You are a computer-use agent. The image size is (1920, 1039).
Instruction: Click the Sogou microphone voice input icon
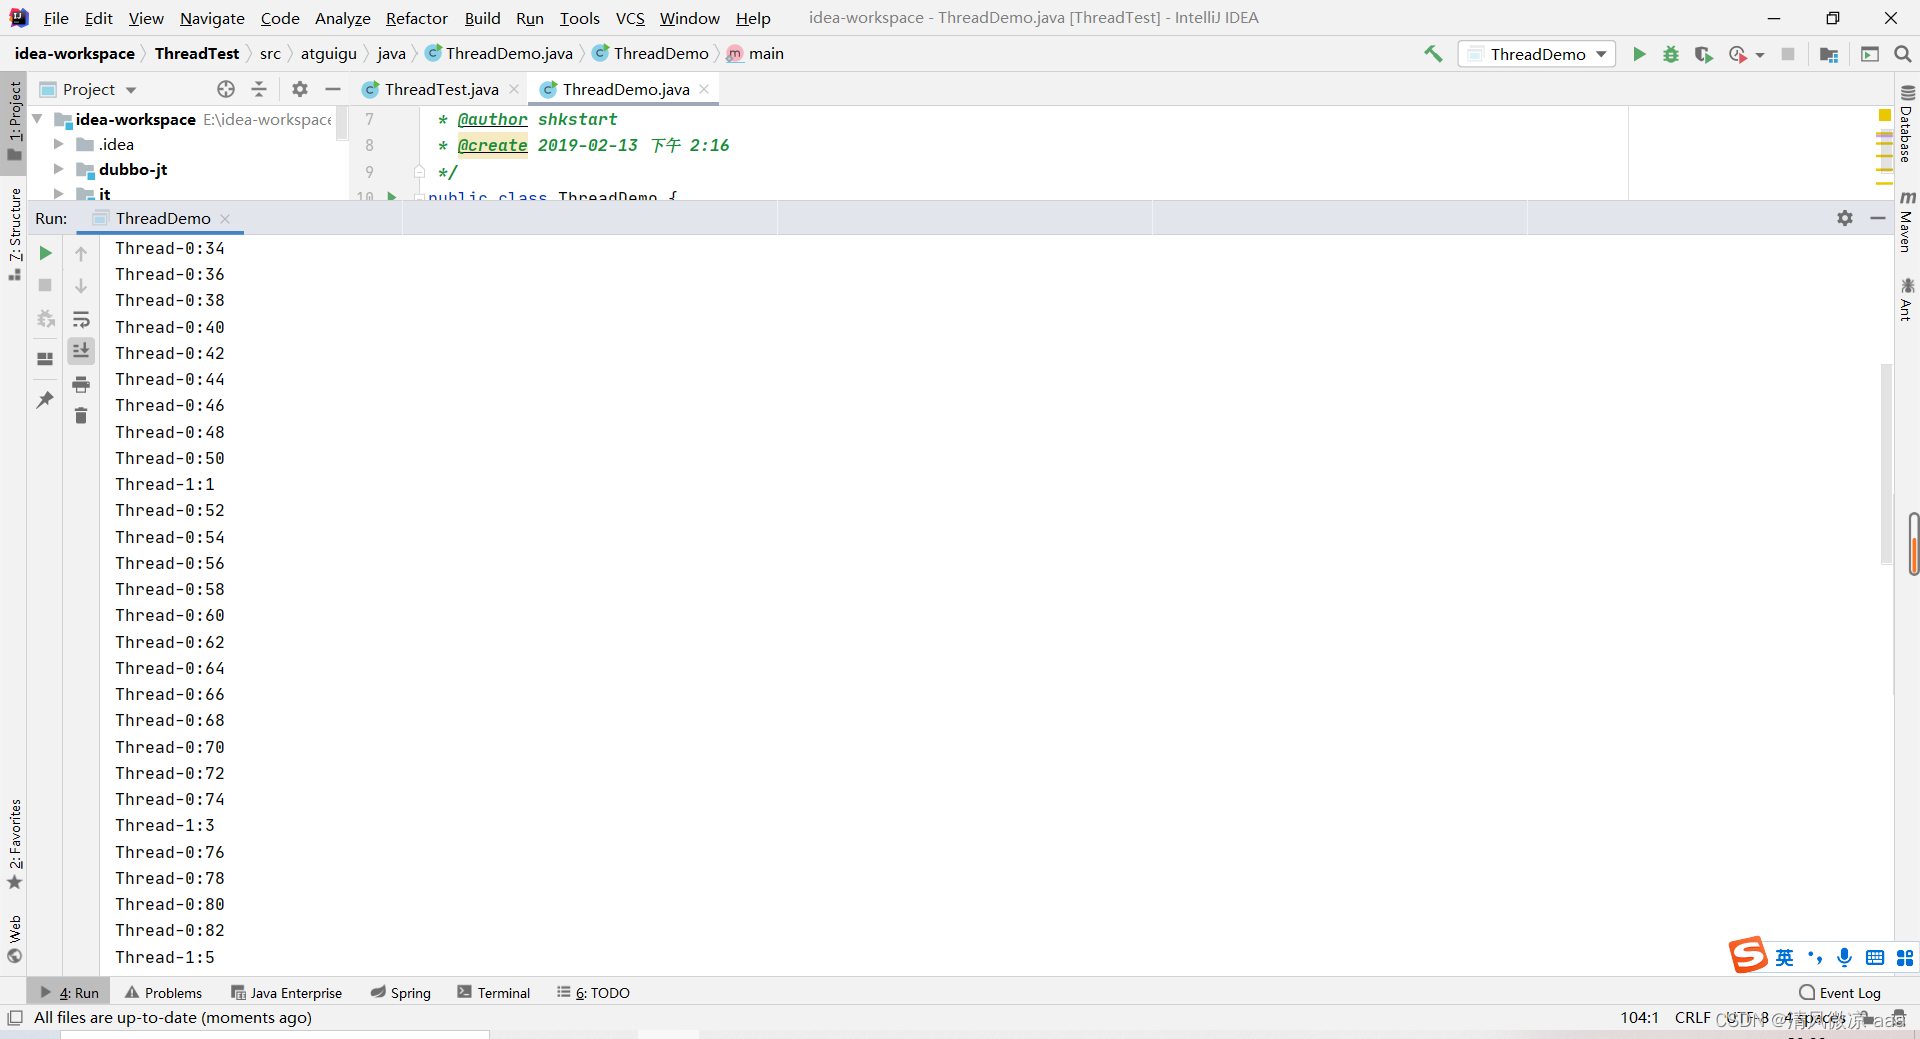point(1845,957)
